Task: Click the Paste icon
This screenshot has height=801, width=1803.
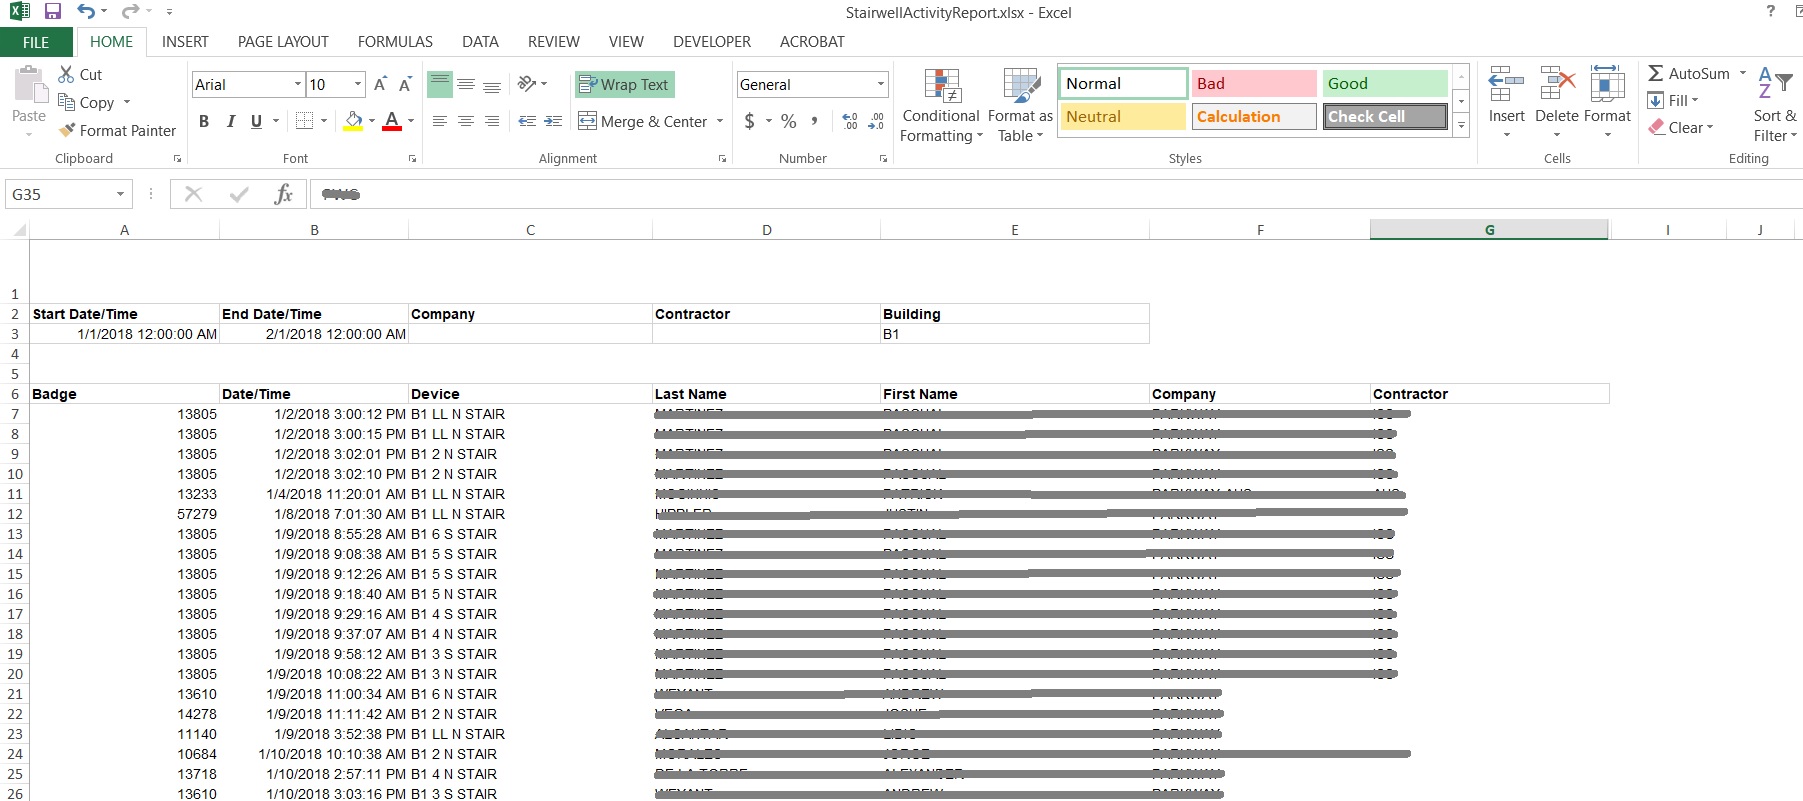Action: (x=29, y=86)
